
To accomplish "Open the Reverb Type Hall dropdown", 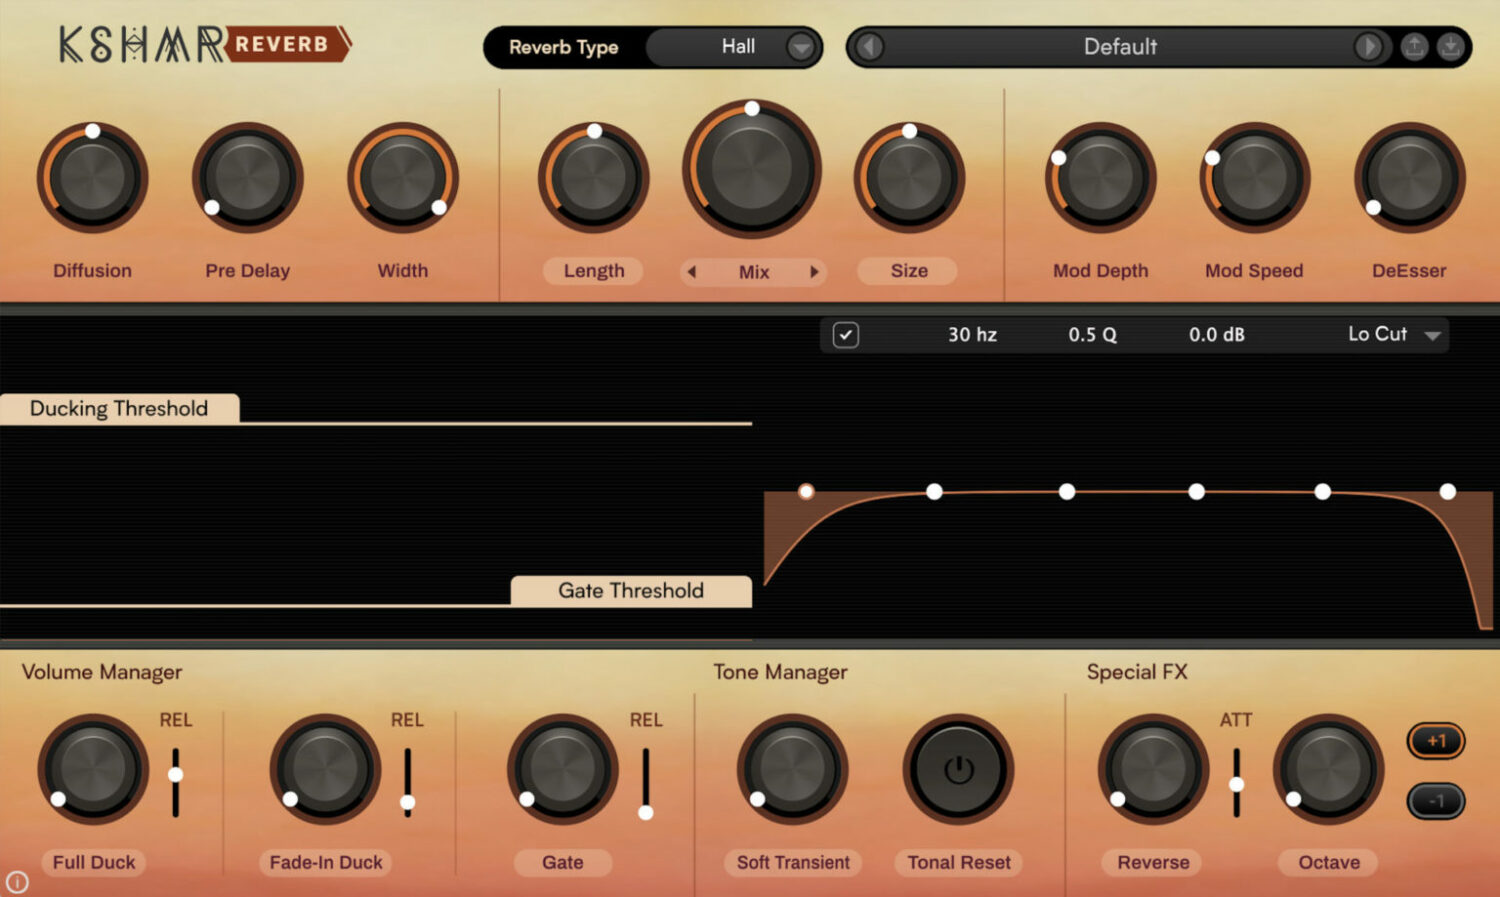I will point(732,47).
